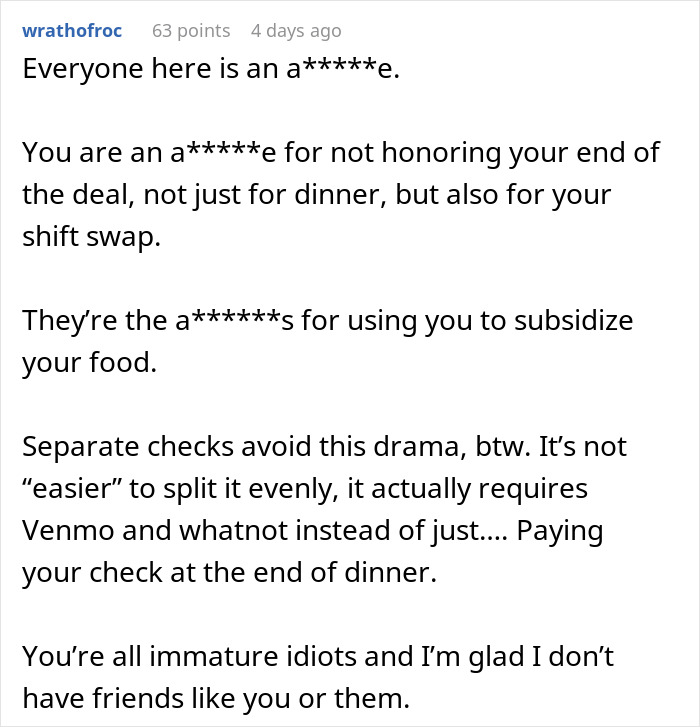Click the words 'Separate checks' in the comment
The image size is (700, 727).
tap(127, 446)
